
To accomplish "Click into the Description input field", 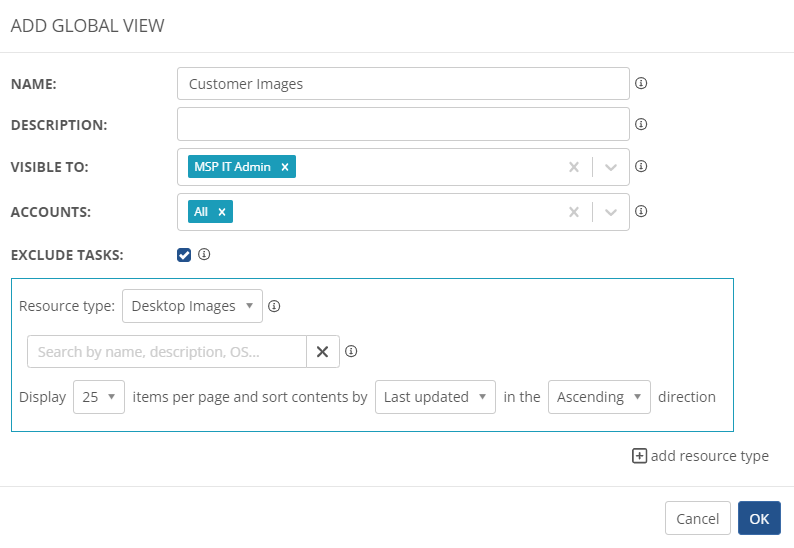I will tap(402, 125).
